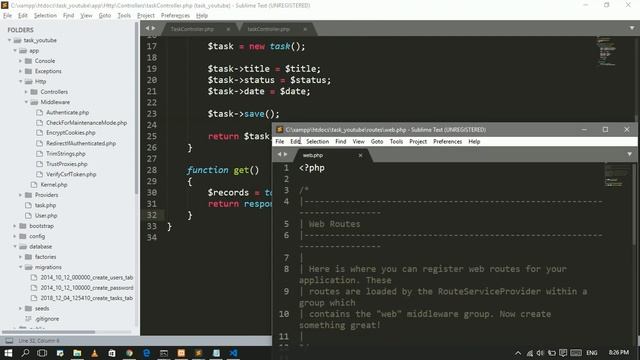The width and height of the screenshot is (640, 360).
Task: Open CheckForMaintenanceMode.php file
Action: 87,123
